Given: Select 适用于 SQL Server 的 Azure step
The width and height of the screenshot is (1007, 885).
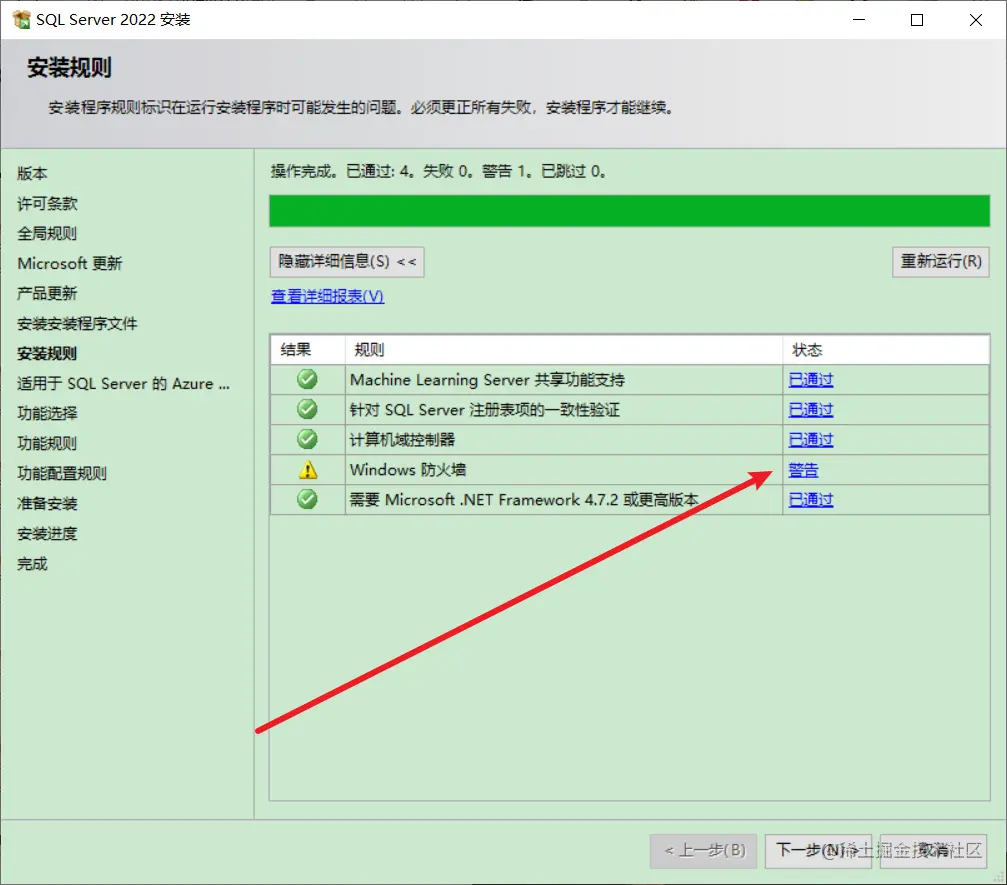Looking at the screenshot, I should pos(123,383).
